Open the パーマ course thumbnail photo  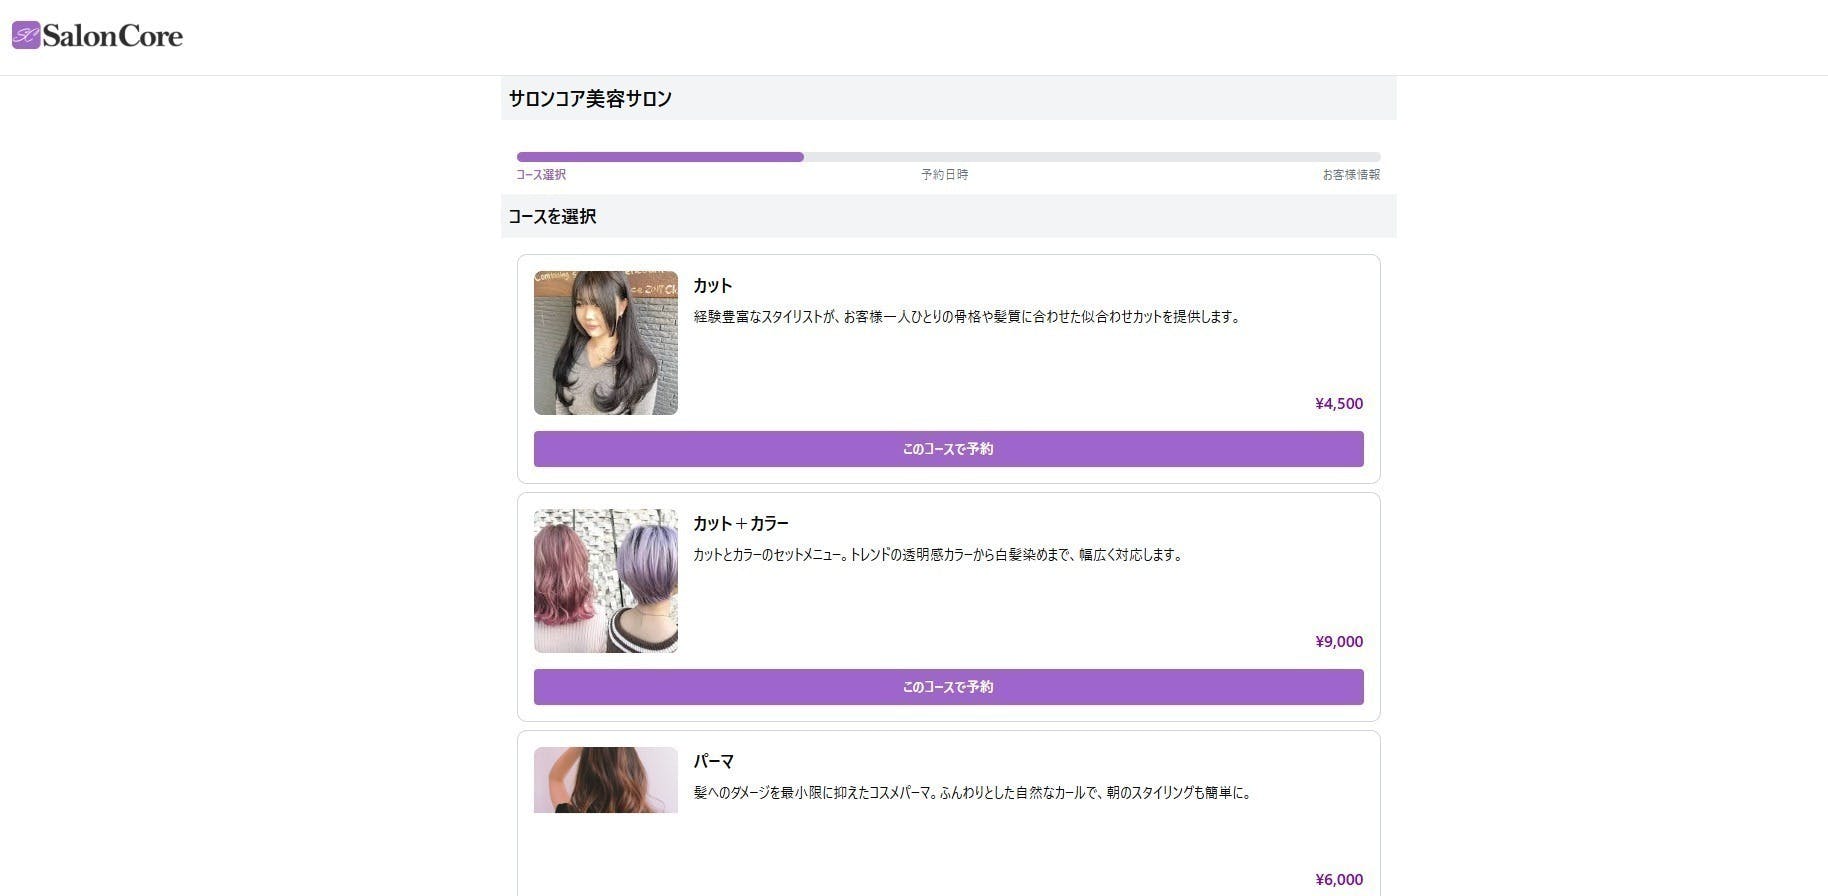tap(605, 780)
